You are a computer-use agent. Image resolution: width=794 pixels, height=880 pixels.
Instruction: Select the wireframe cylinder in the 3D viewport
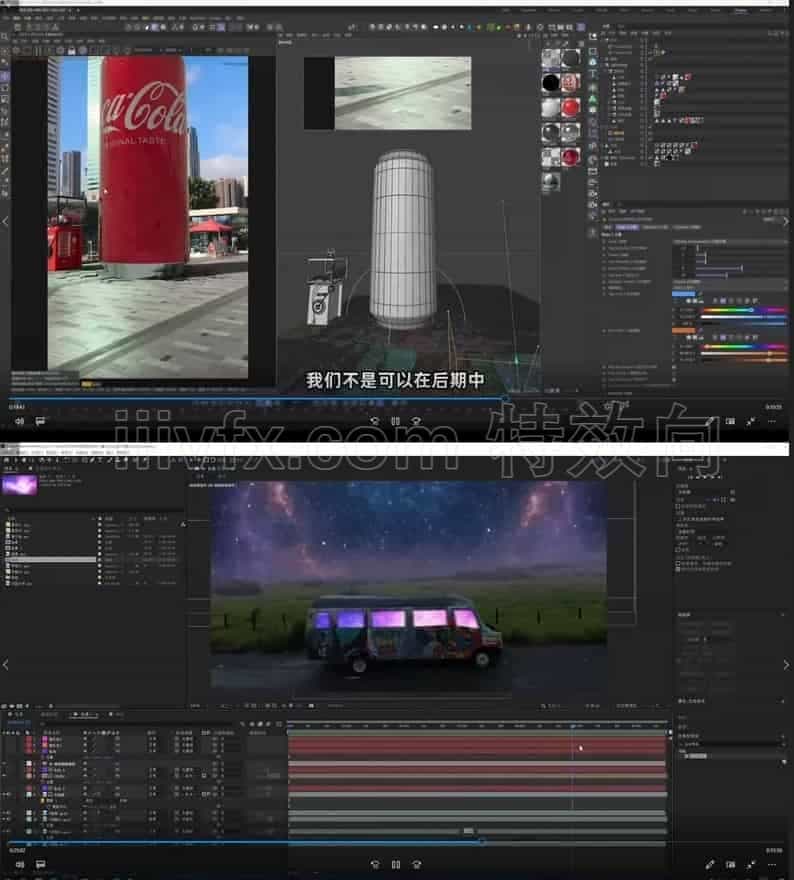(402, 239)
